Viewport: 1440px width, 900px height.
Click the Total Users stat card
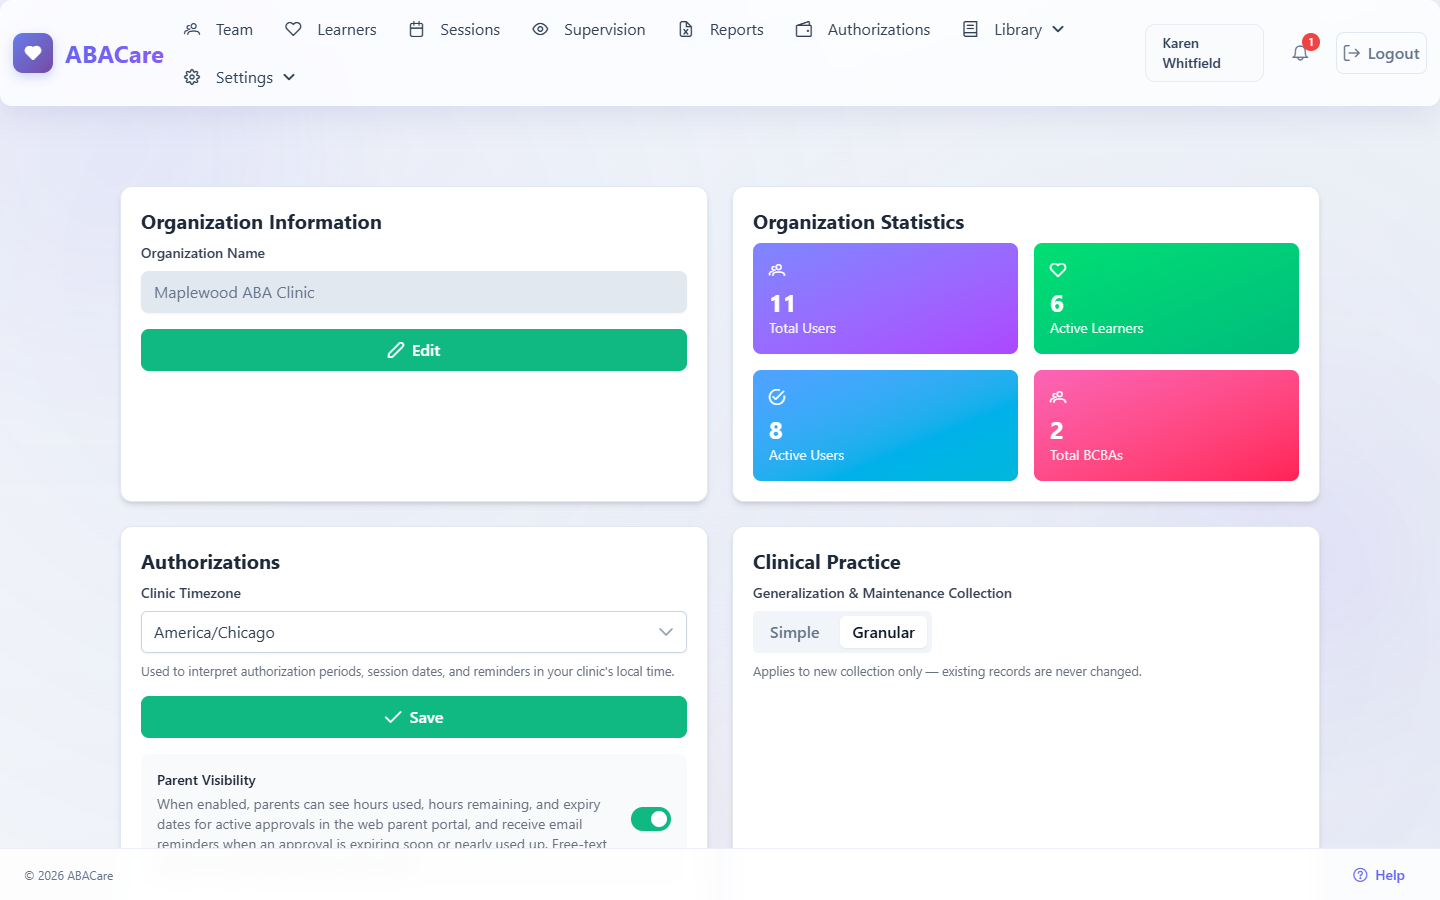[885, 298]
